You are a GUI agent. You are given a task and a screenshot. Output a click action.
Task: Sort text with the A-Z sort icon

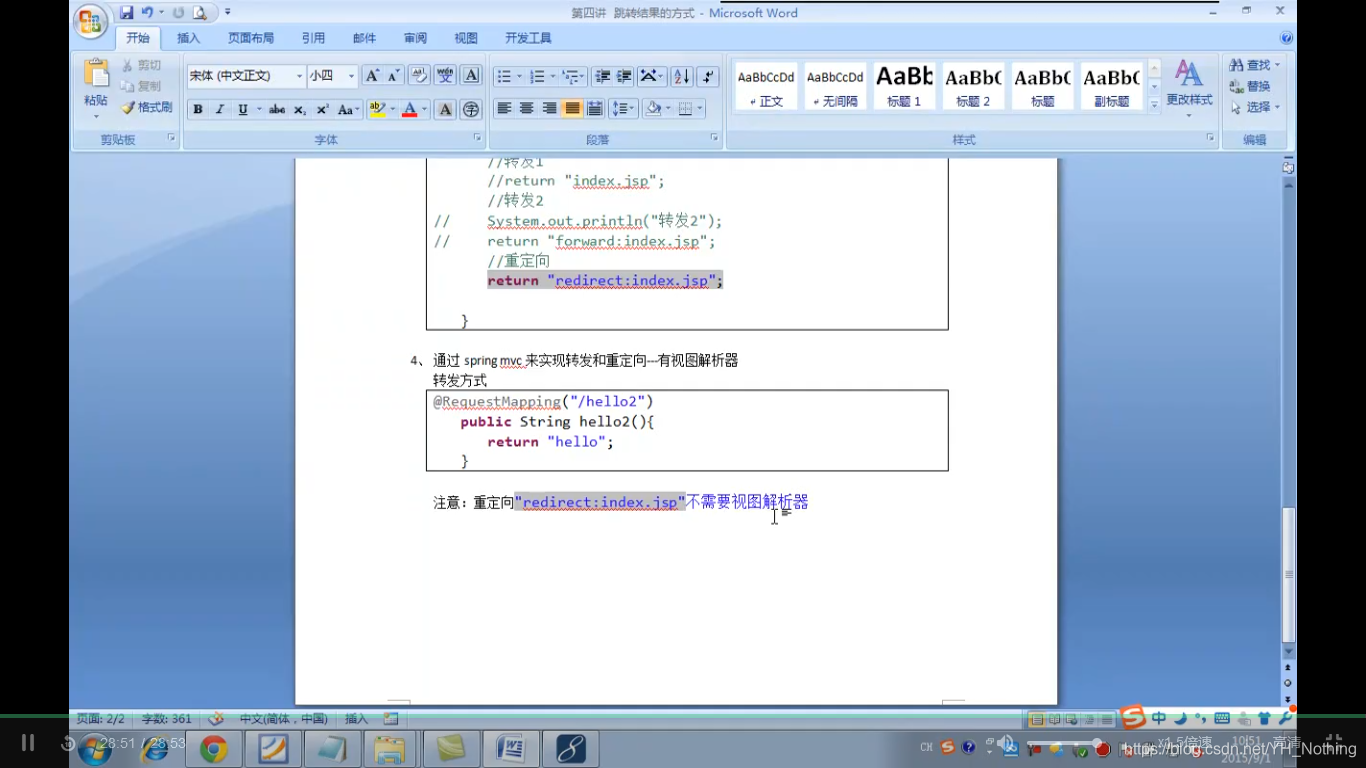pyautogui.click(x=682, y=76)
